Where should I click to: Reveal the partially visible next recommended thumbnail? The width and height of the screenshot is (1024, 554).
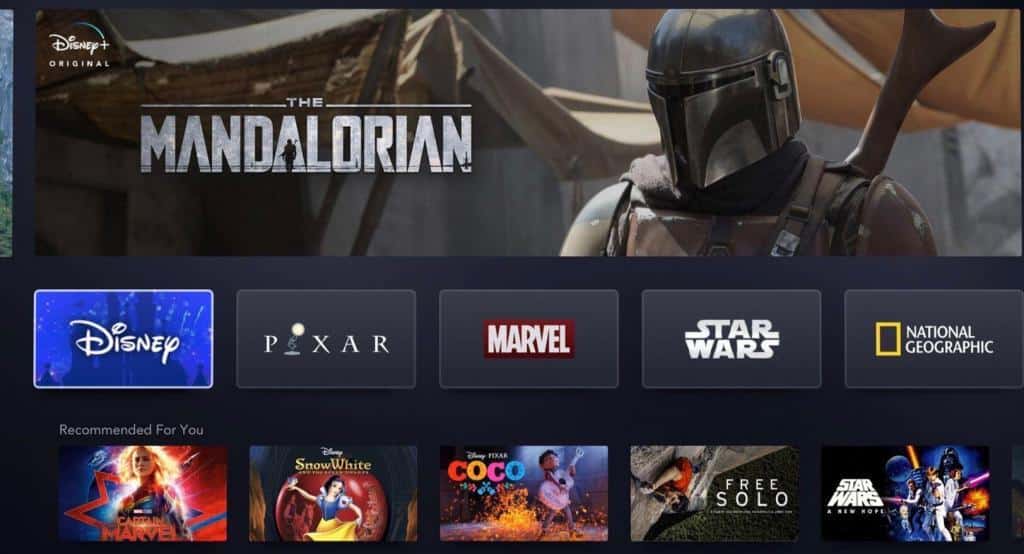click(1017, 493)
